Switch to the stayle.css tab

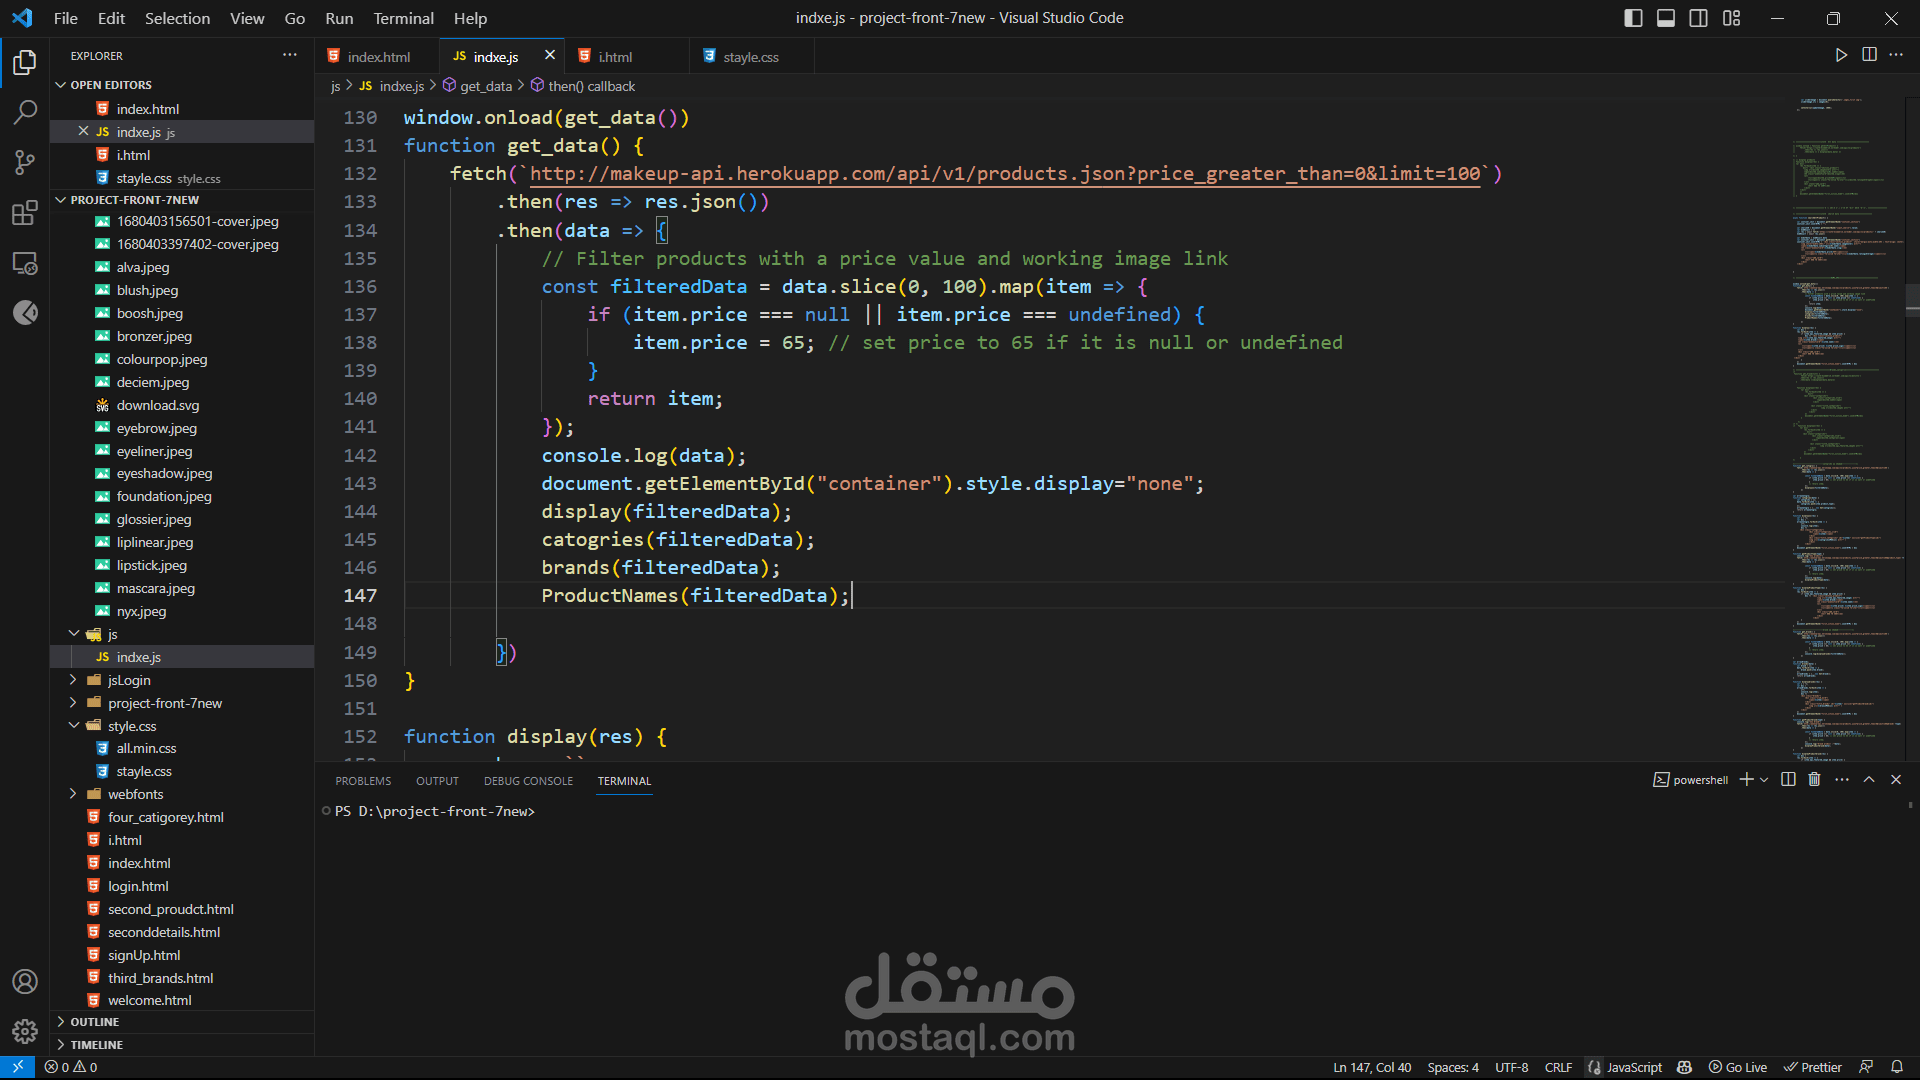(x=750, y=56)
